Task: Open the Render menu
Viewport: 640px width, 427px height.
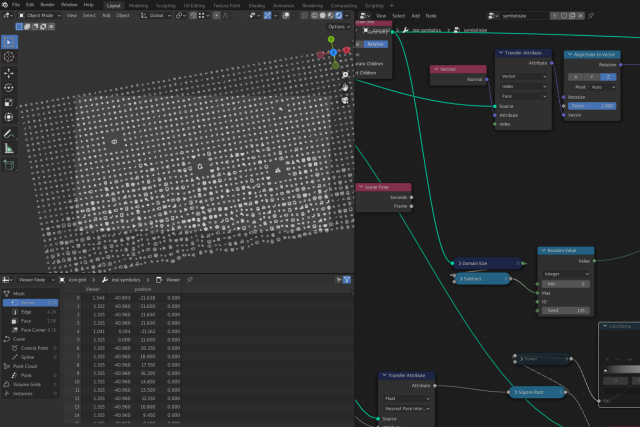Action: click(x=48, y=5)
